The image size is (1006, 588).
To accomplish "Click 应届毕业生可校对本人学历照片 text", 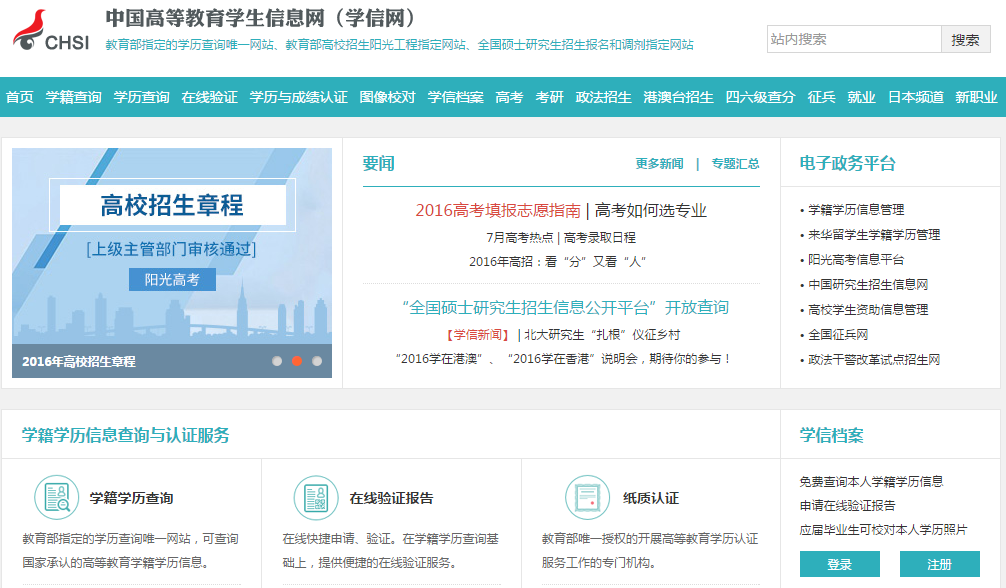I will coord(883,530).
